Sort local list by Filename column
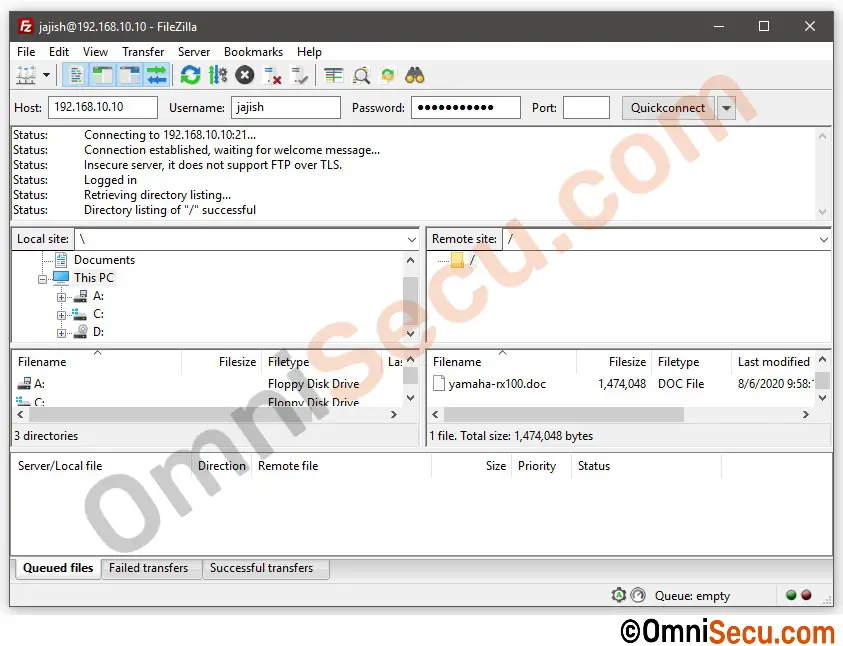Image resolution: width=843 pixels, height=646 pixels. click(x=97, y=362)
